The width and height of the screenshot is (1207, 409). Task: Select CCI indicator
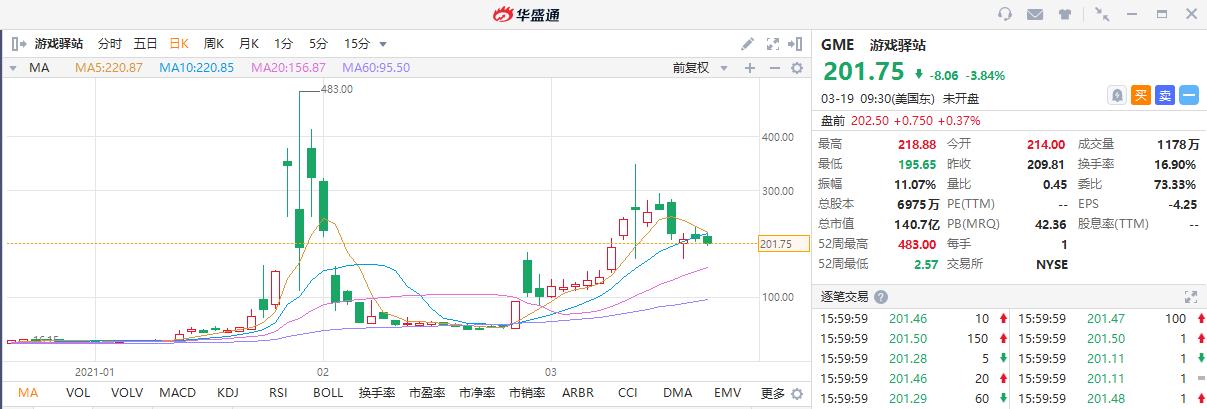pos(628,393)
